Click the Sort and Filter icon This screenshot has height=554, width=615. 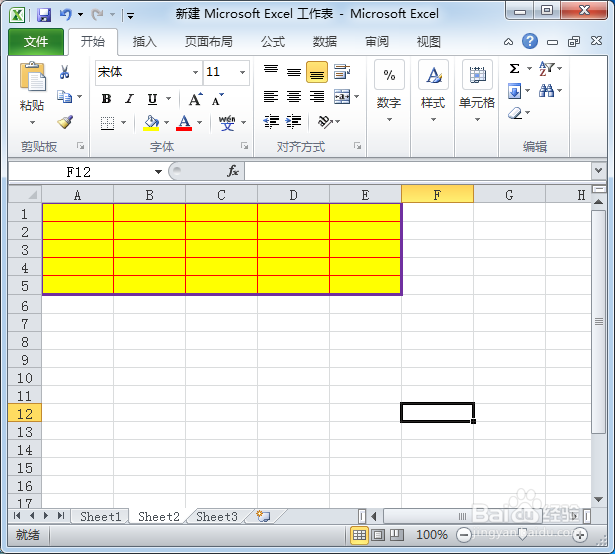coord(546,69)
